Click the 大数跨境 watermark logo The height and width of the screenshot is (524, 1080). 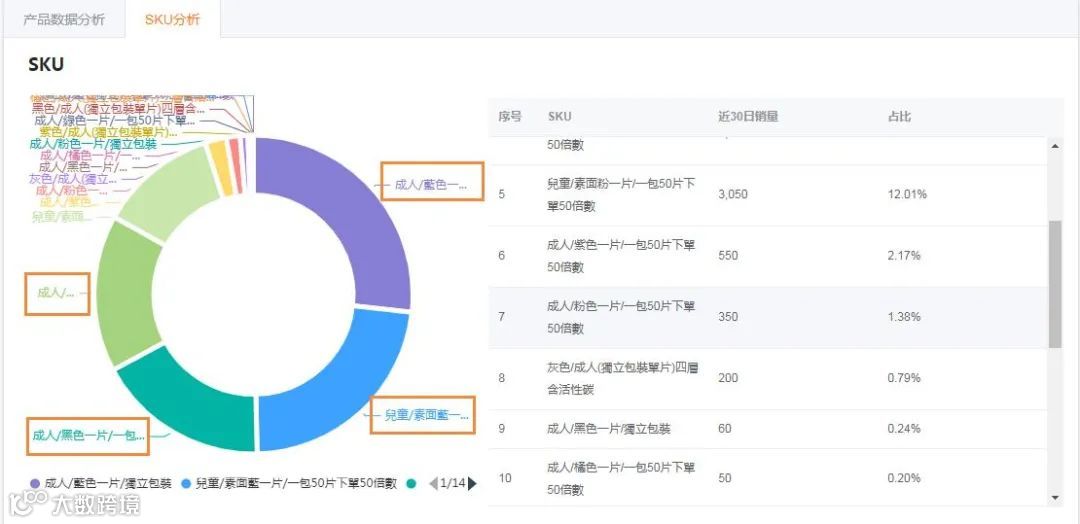pyautogui.click(x=73, y=503)
